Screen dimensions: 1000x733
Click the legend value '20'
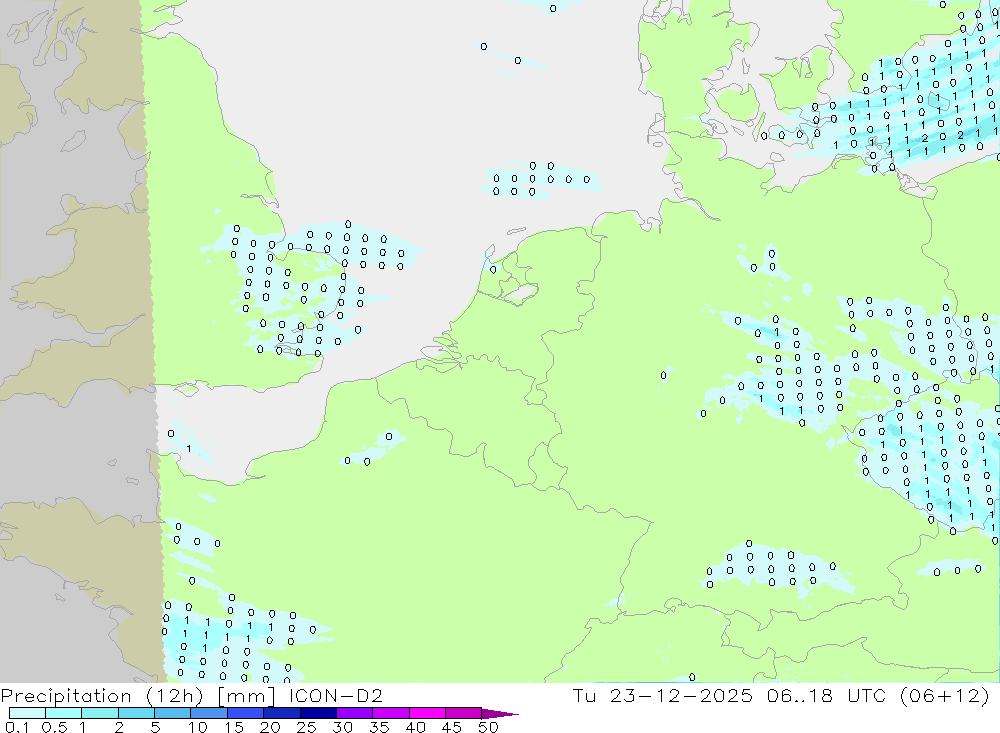(270, 727)
